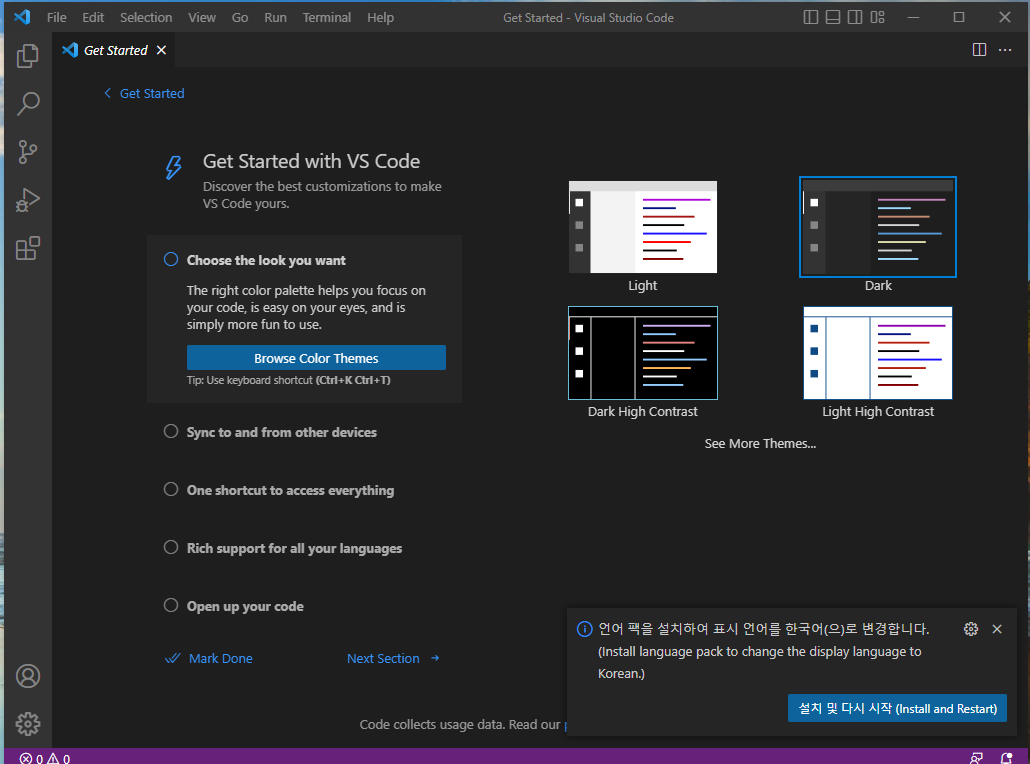
Task: Choose the Dark High Contrast theme preview
Action: click(642, 353)
